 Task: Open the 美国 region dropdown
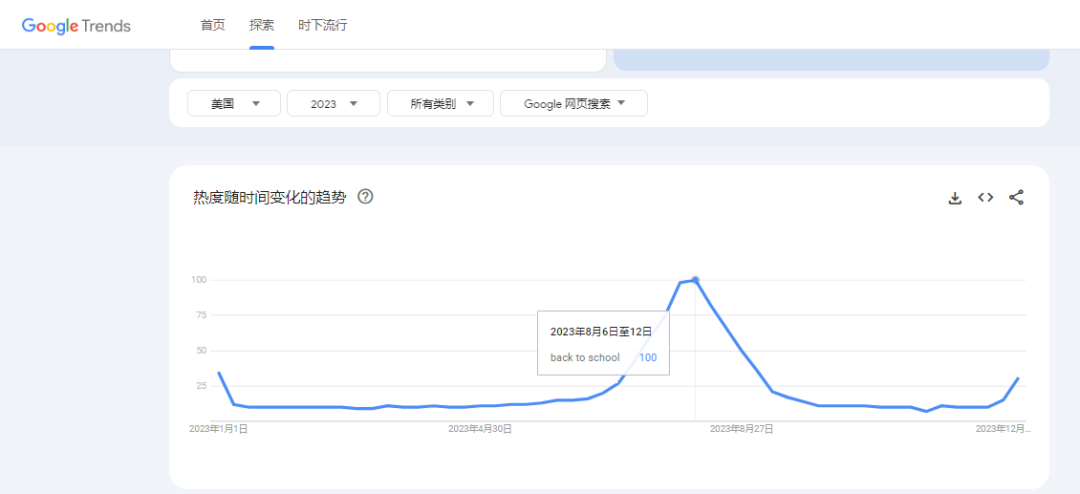click(234, 103)
